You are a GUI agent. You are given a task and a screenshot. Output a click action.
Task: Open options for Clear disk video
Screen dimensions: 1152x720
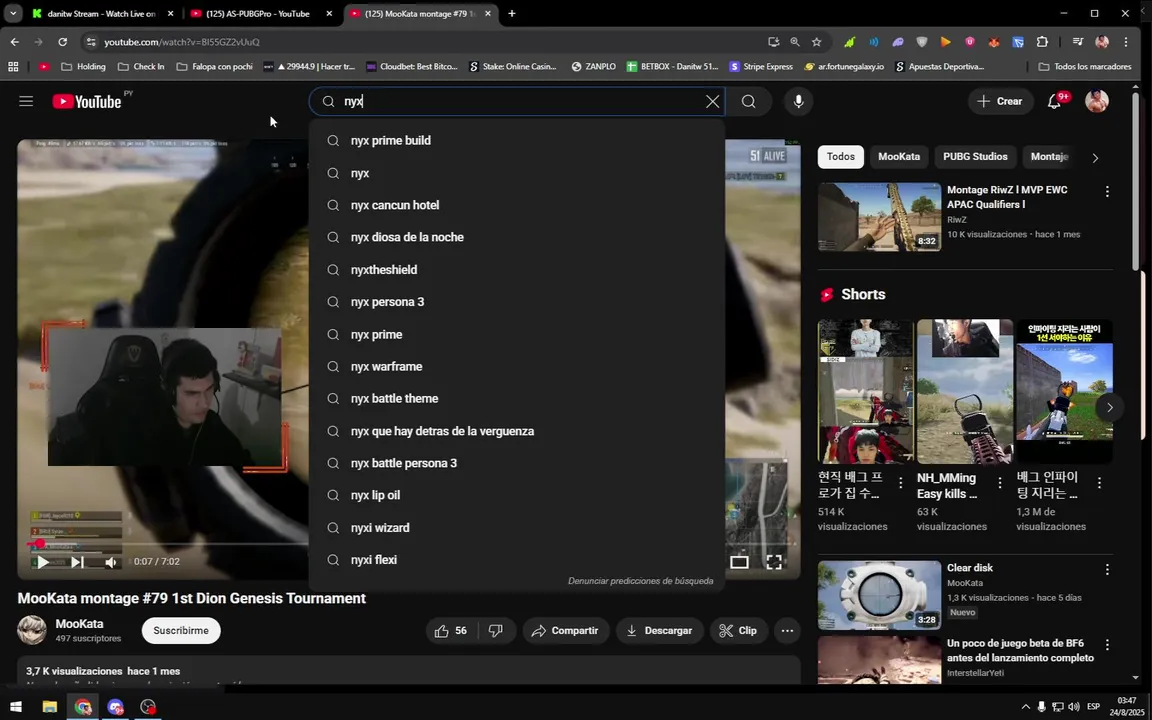point(1107,569)
